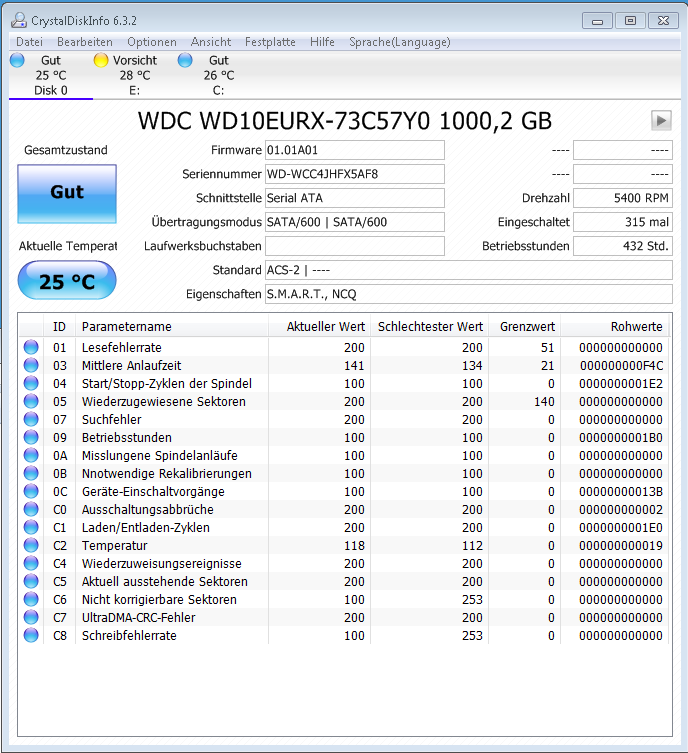The height and width of the screenshot is (753, 688).
Task: Click the Standard ACS-2 field
Action: [x=469, y=270]
